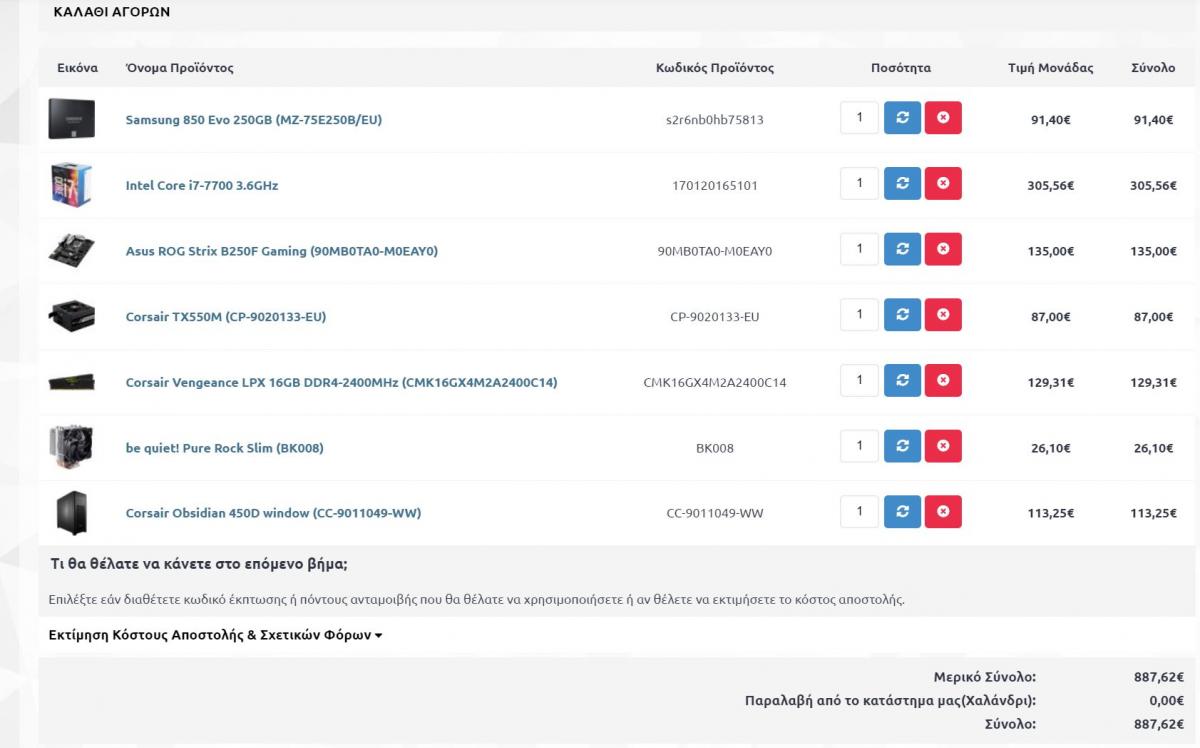1200x748 pixels.
Task: Open Intel Core i7-7700 3.6GHz product link
Action: [x=202, y=186]
